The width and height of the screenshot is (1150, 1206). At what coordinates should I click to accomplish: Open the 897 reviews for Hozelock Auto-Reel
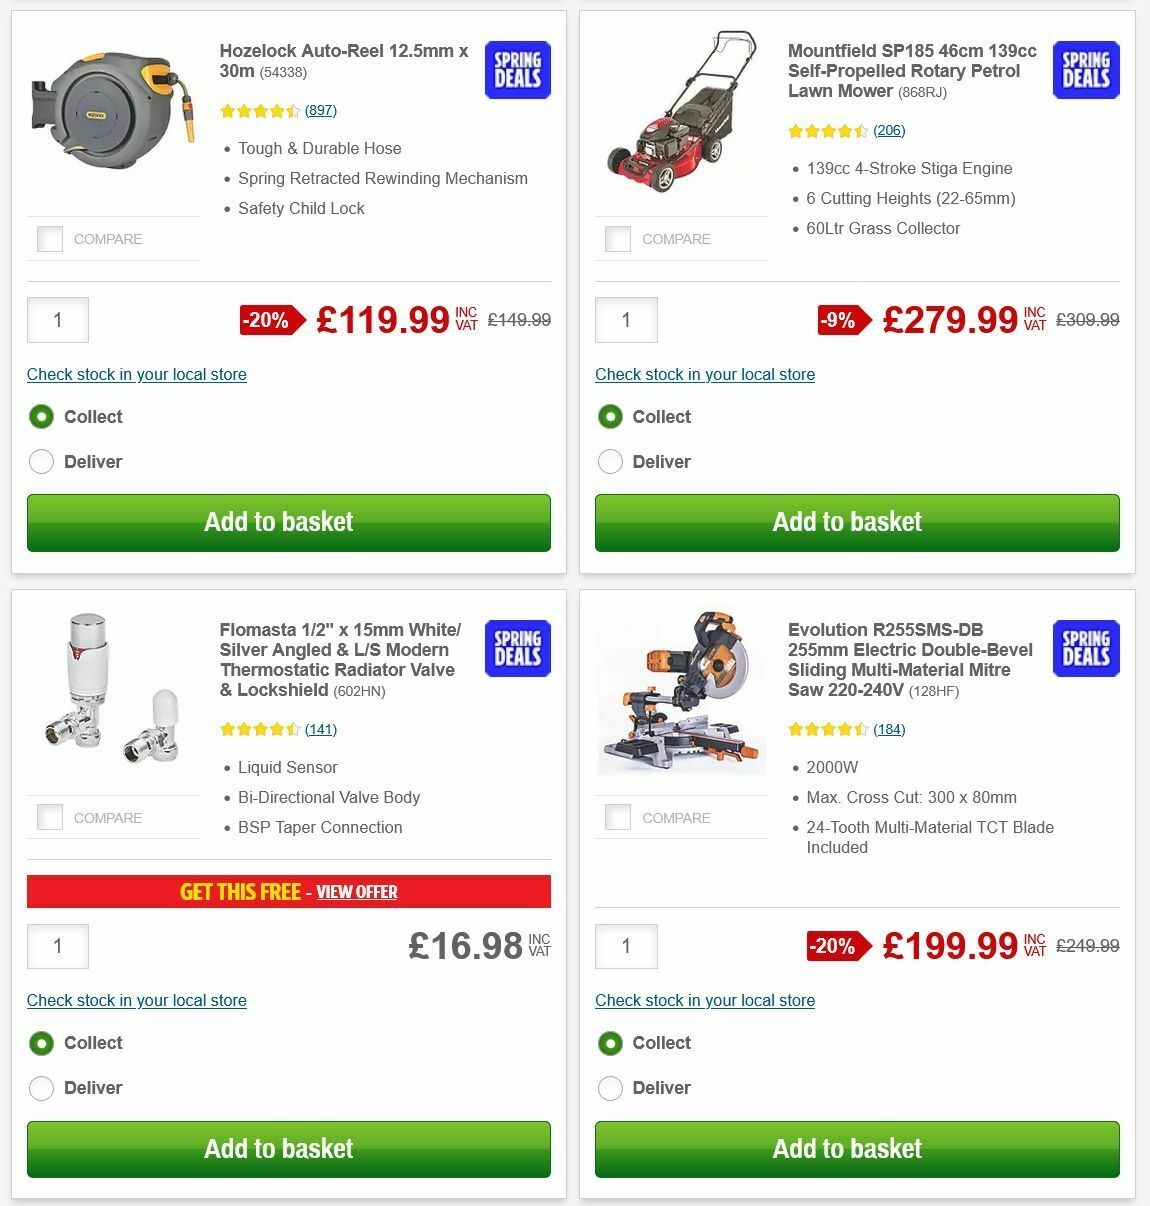(x=320, y=111)
